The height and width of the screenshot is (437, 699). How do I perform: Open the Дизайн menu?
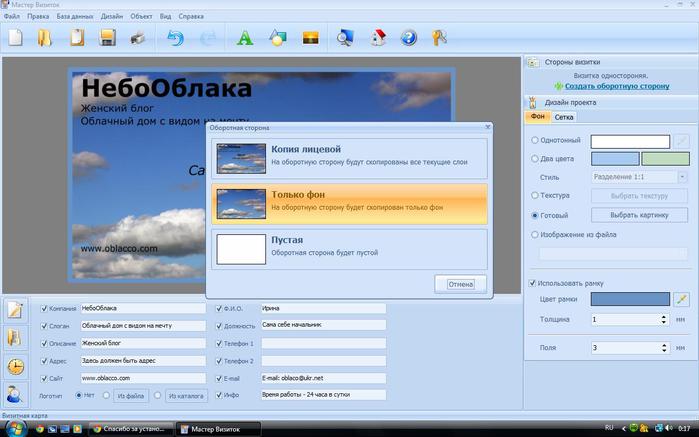click(111, 17)
